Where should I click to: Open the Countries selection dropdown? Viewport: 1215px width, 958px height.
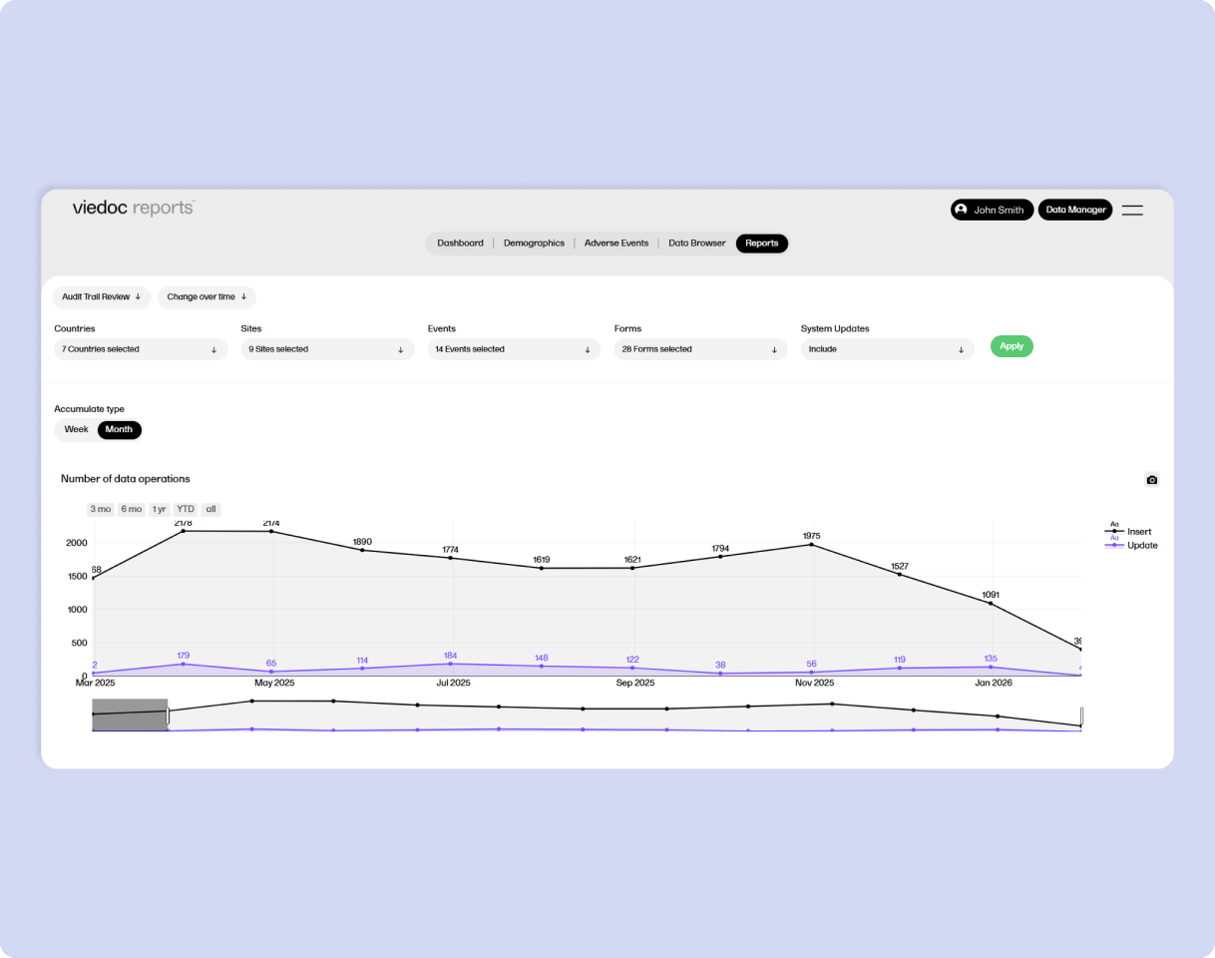pyautogui.click(x=140, y=349)
